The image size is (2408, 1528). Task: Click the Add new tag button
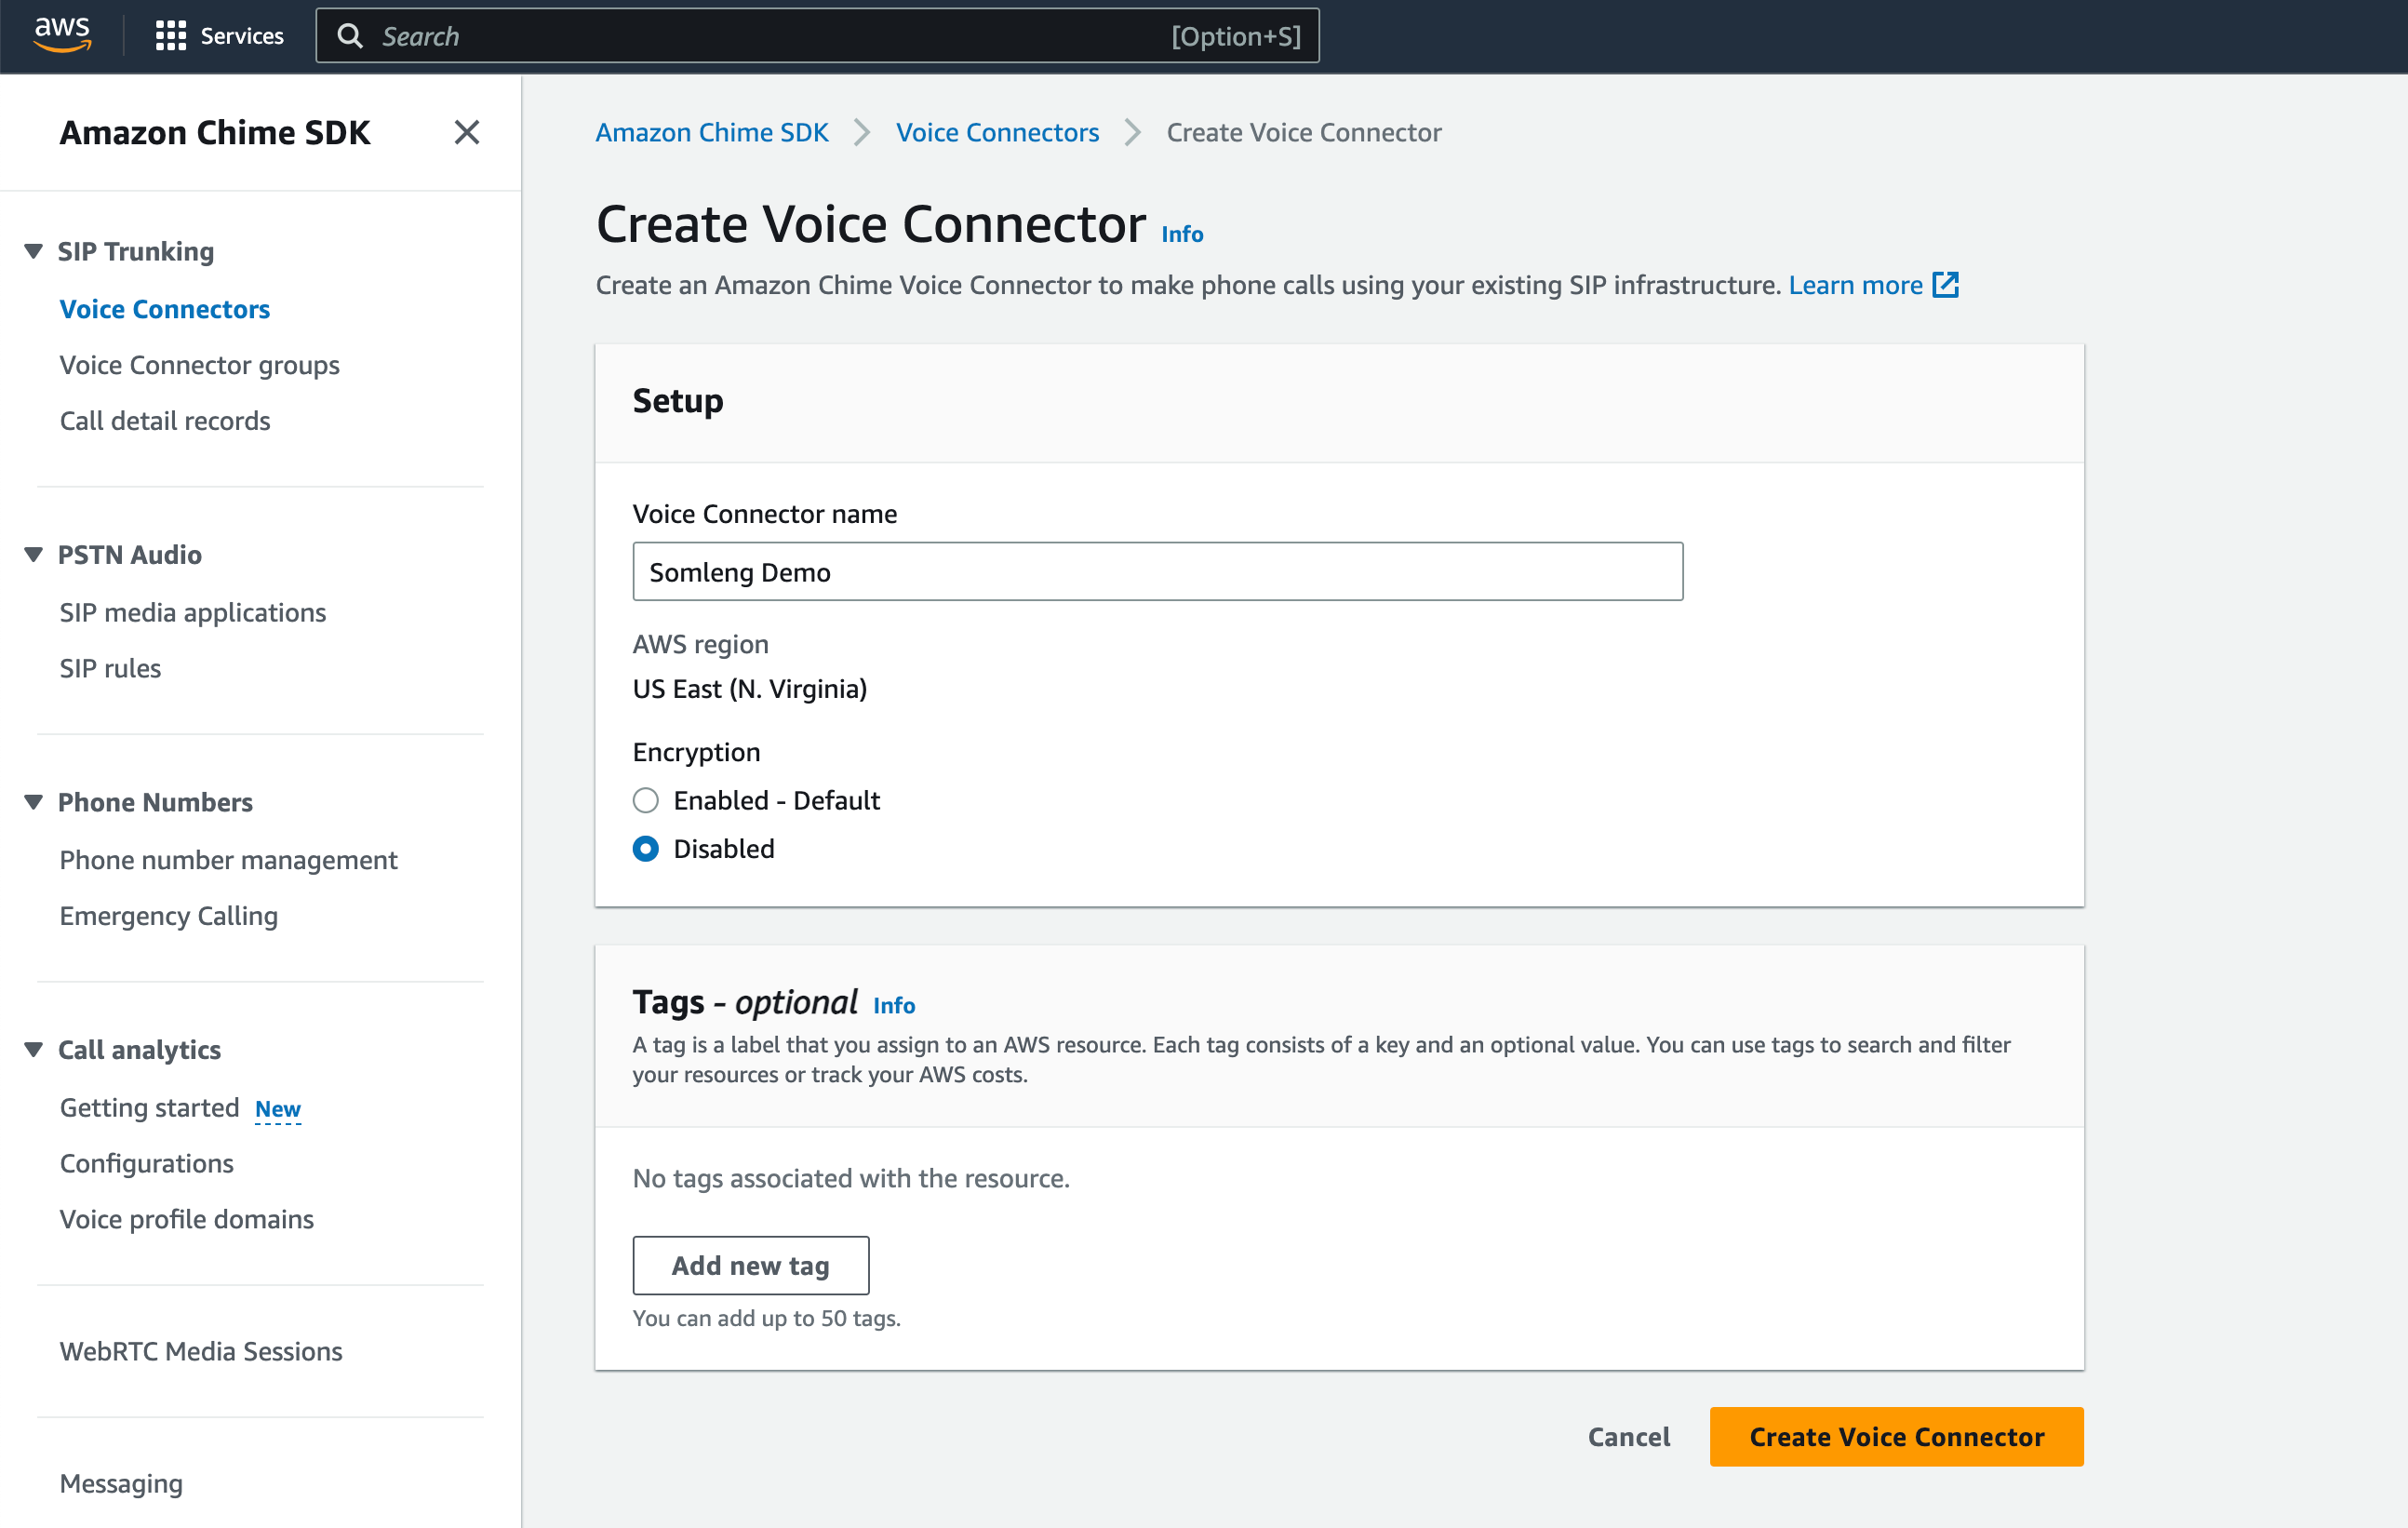point(750,1265)
